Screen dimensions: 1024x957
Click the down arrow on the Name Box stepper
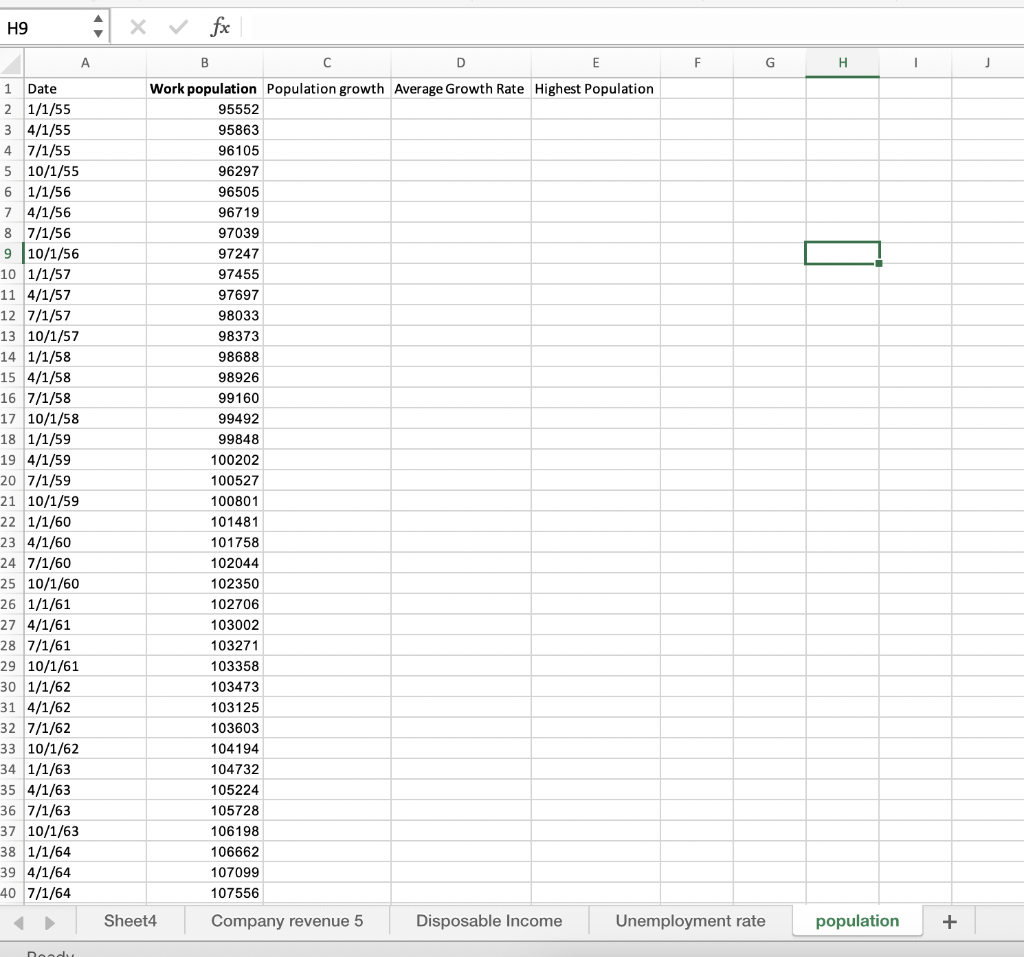96,32
